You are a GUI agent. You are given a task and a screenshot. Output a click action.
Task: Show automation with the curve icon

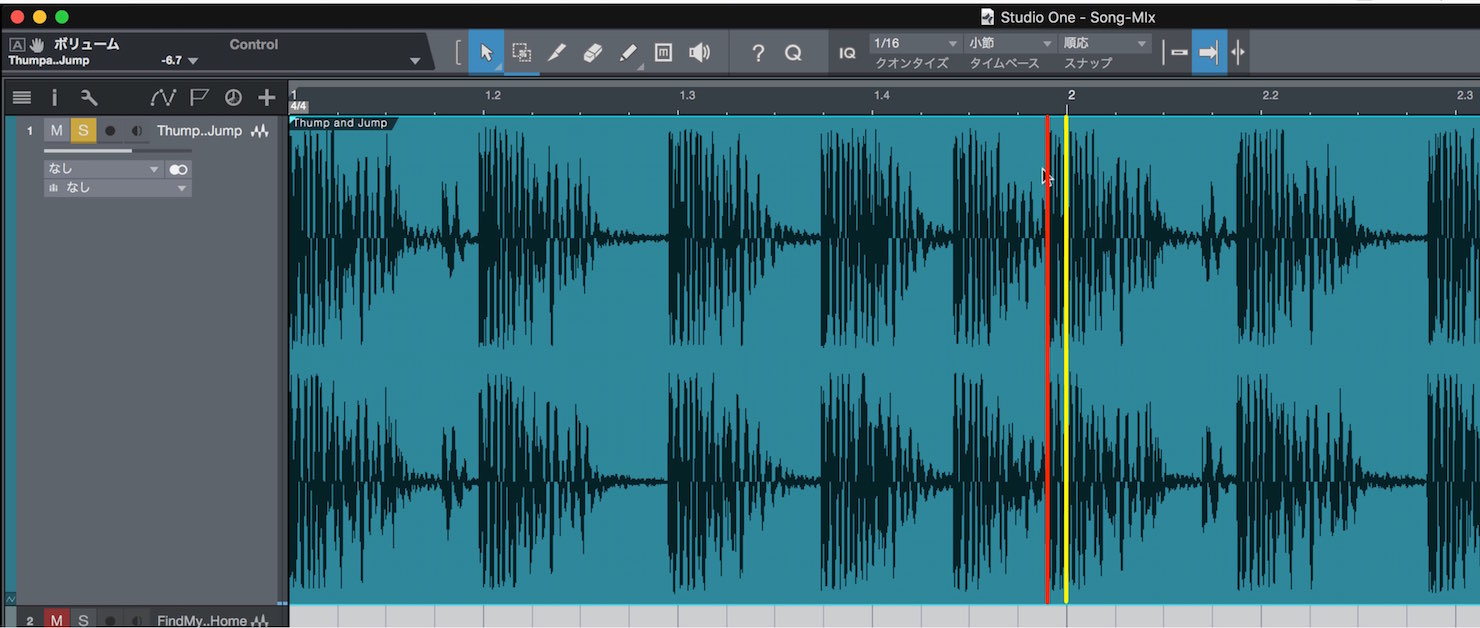tap(163, 98)
